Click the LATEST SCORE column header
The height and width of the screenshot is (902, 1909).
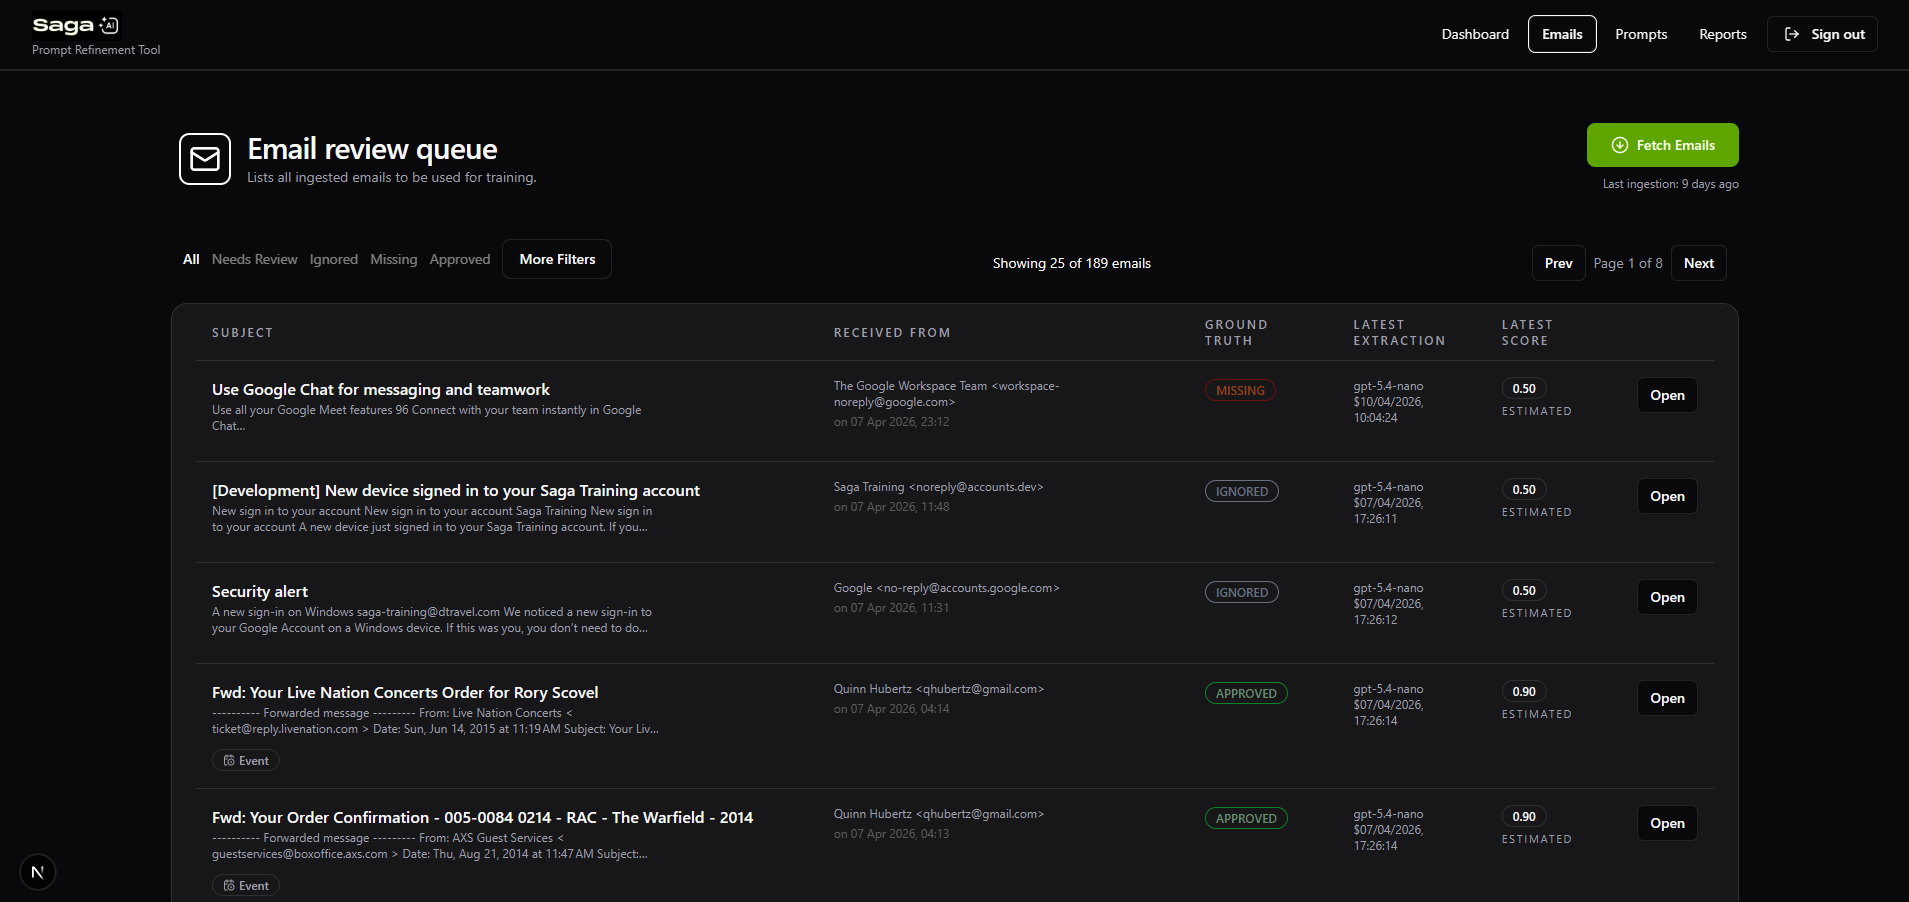[1527, 333]
